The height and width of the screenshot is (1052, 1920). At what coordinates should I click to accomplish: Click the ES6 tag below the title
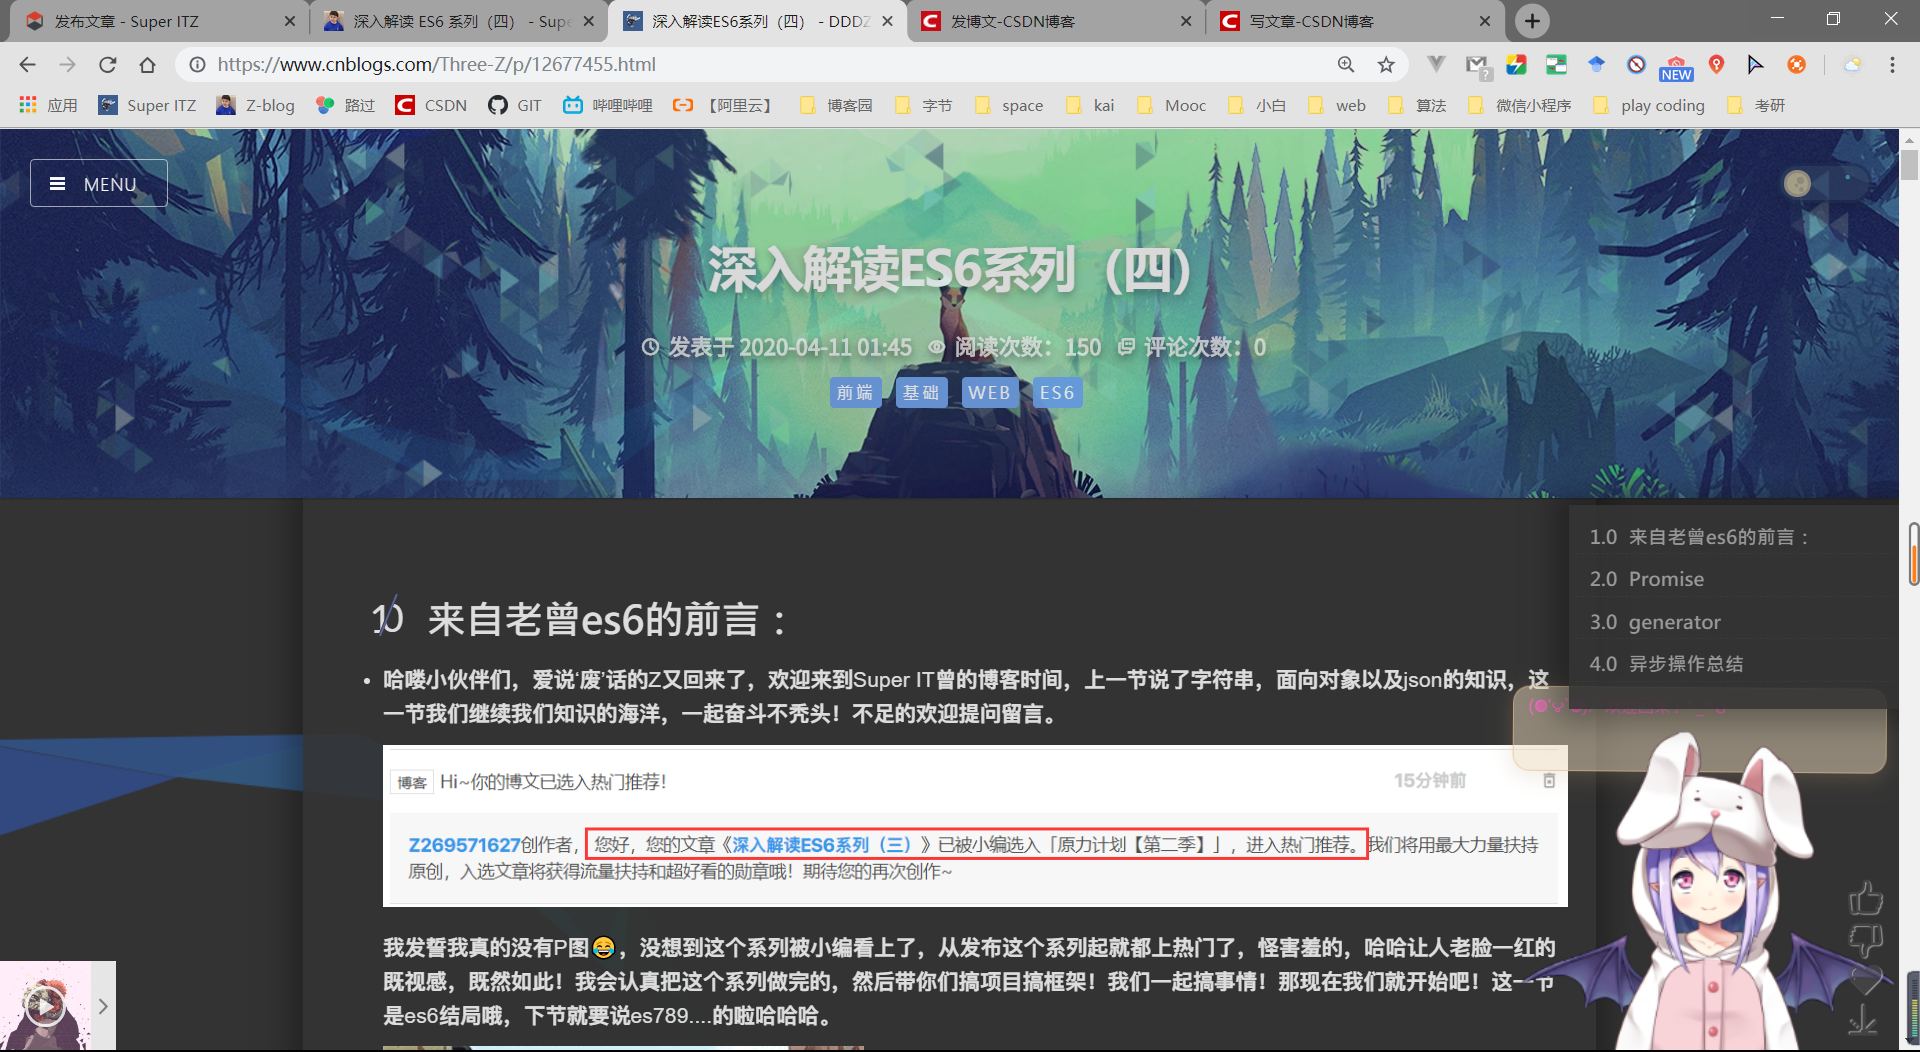(x=1057, y=392)
